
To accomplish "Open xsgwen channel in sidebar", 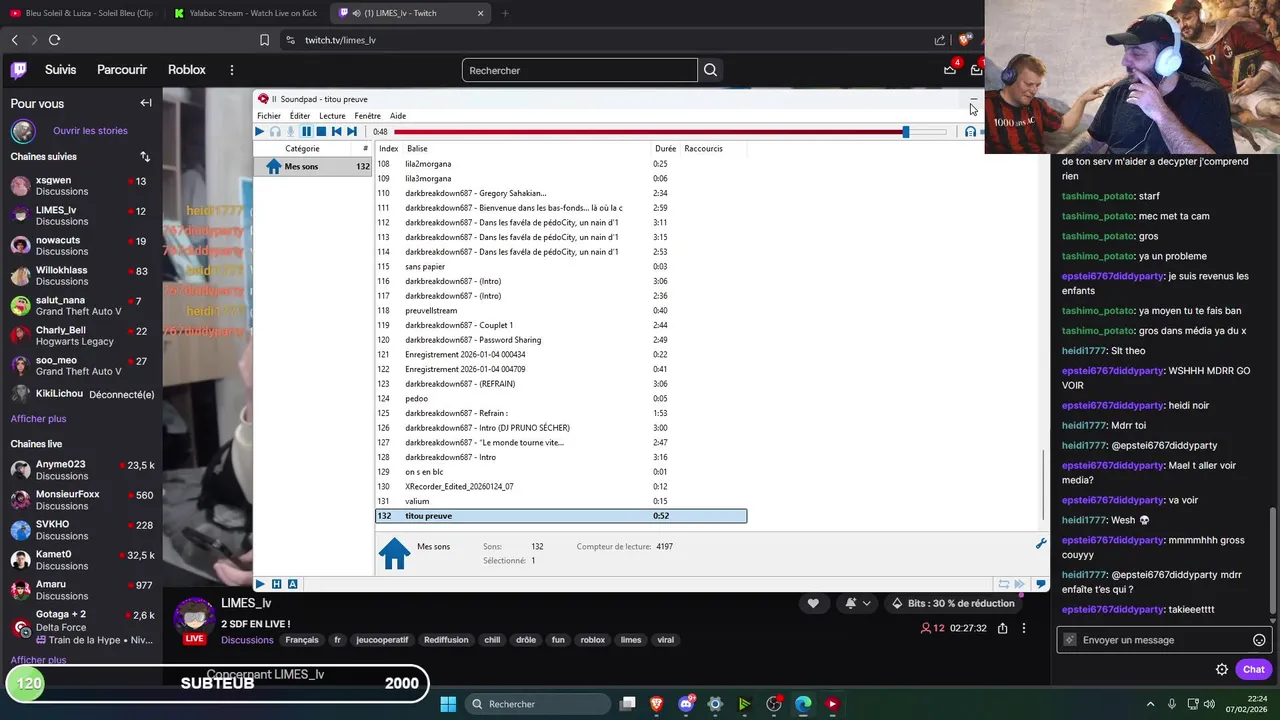I will pyautogui.click(x=81, y=186).
